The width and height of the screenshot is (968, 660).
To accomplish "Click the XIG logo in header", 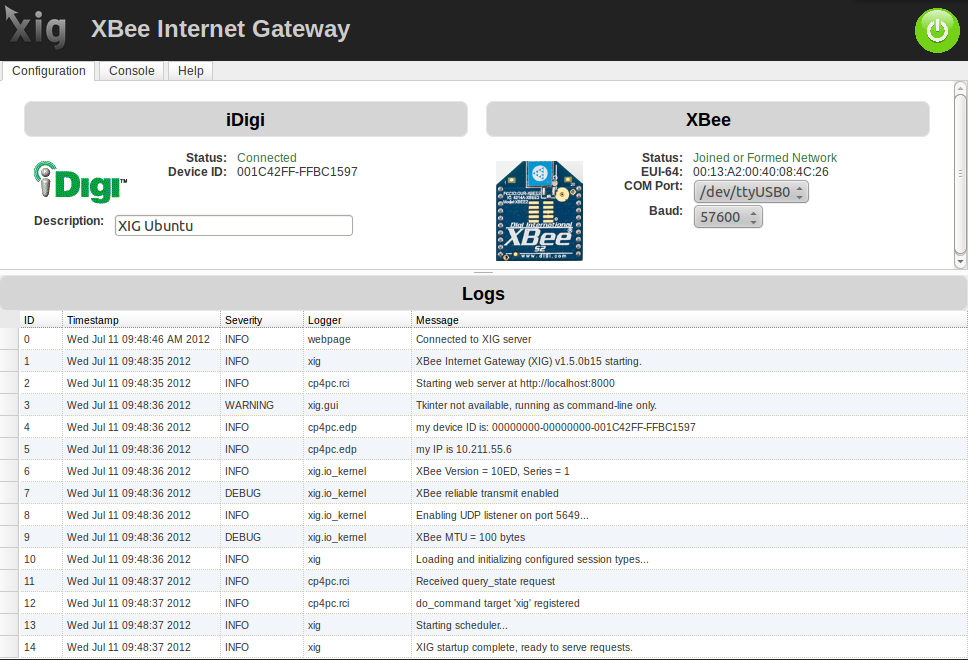I will pyautogui.click(x=36, y=28).
